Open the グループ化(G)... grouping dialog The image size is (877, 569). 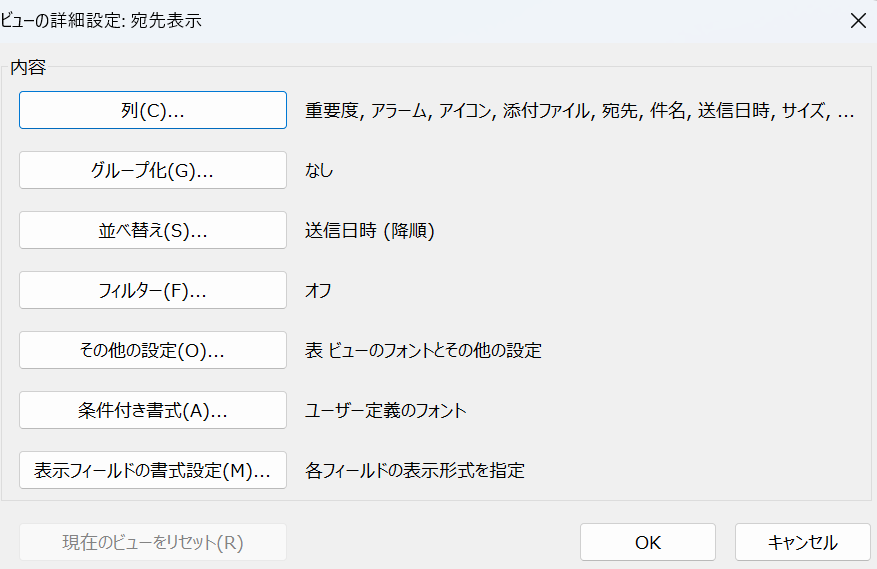tap(153, 170)
